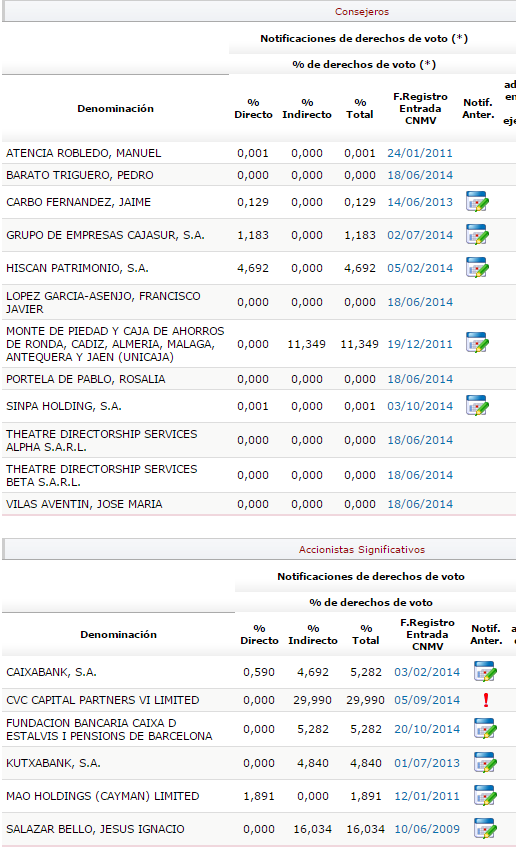This screenshot has height=849, width=516.
Task: Click name PORTELA DE PABLO, ROSALIA
Action: [x=86, y=380]
